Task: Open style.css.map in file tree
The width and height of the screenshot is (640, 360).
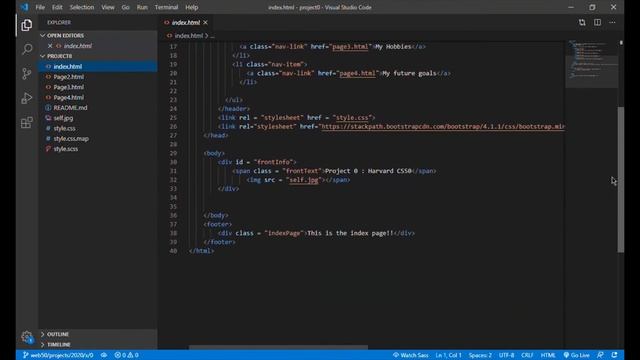Action: (x=71, y=138)
